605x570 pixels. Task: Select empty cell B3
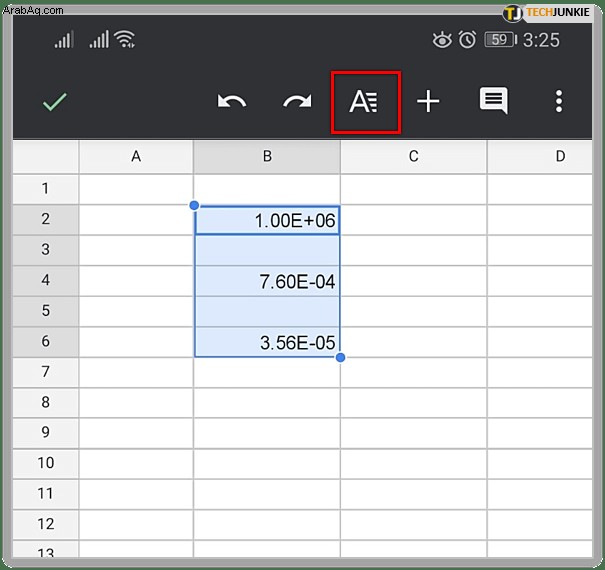coord(267,250)
